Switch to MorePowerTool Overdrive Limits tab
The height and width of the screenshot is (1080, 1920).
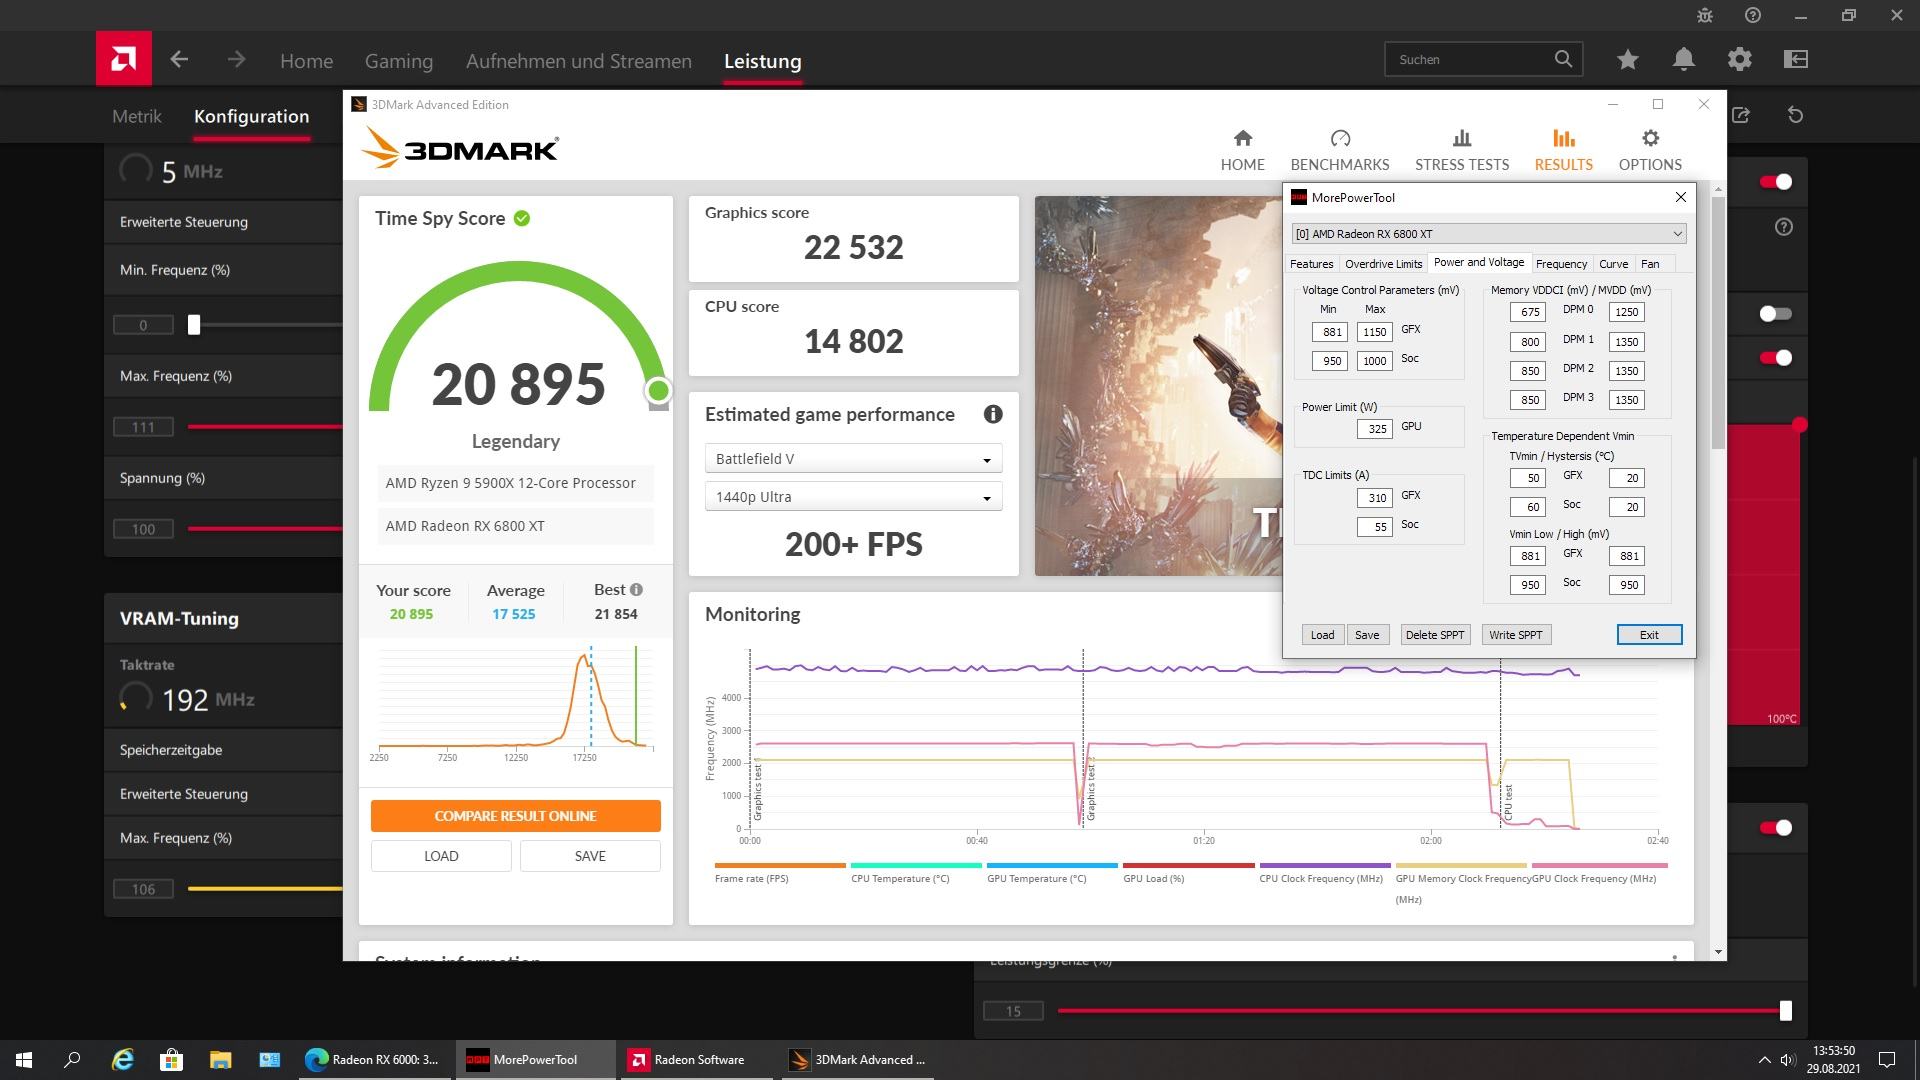click(1383, 264)
